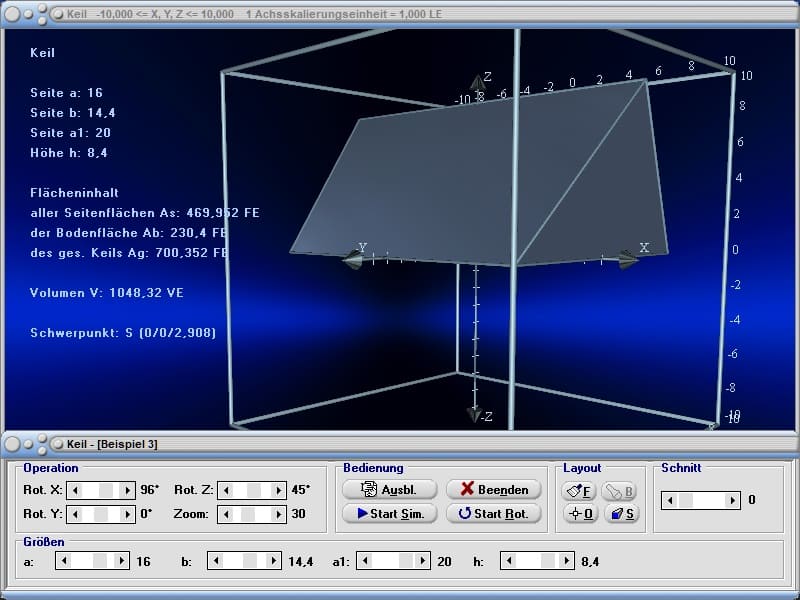This screenshot has height=600, width=800.
Task: Click the B flashlight layout button
Action: [619, 491]
